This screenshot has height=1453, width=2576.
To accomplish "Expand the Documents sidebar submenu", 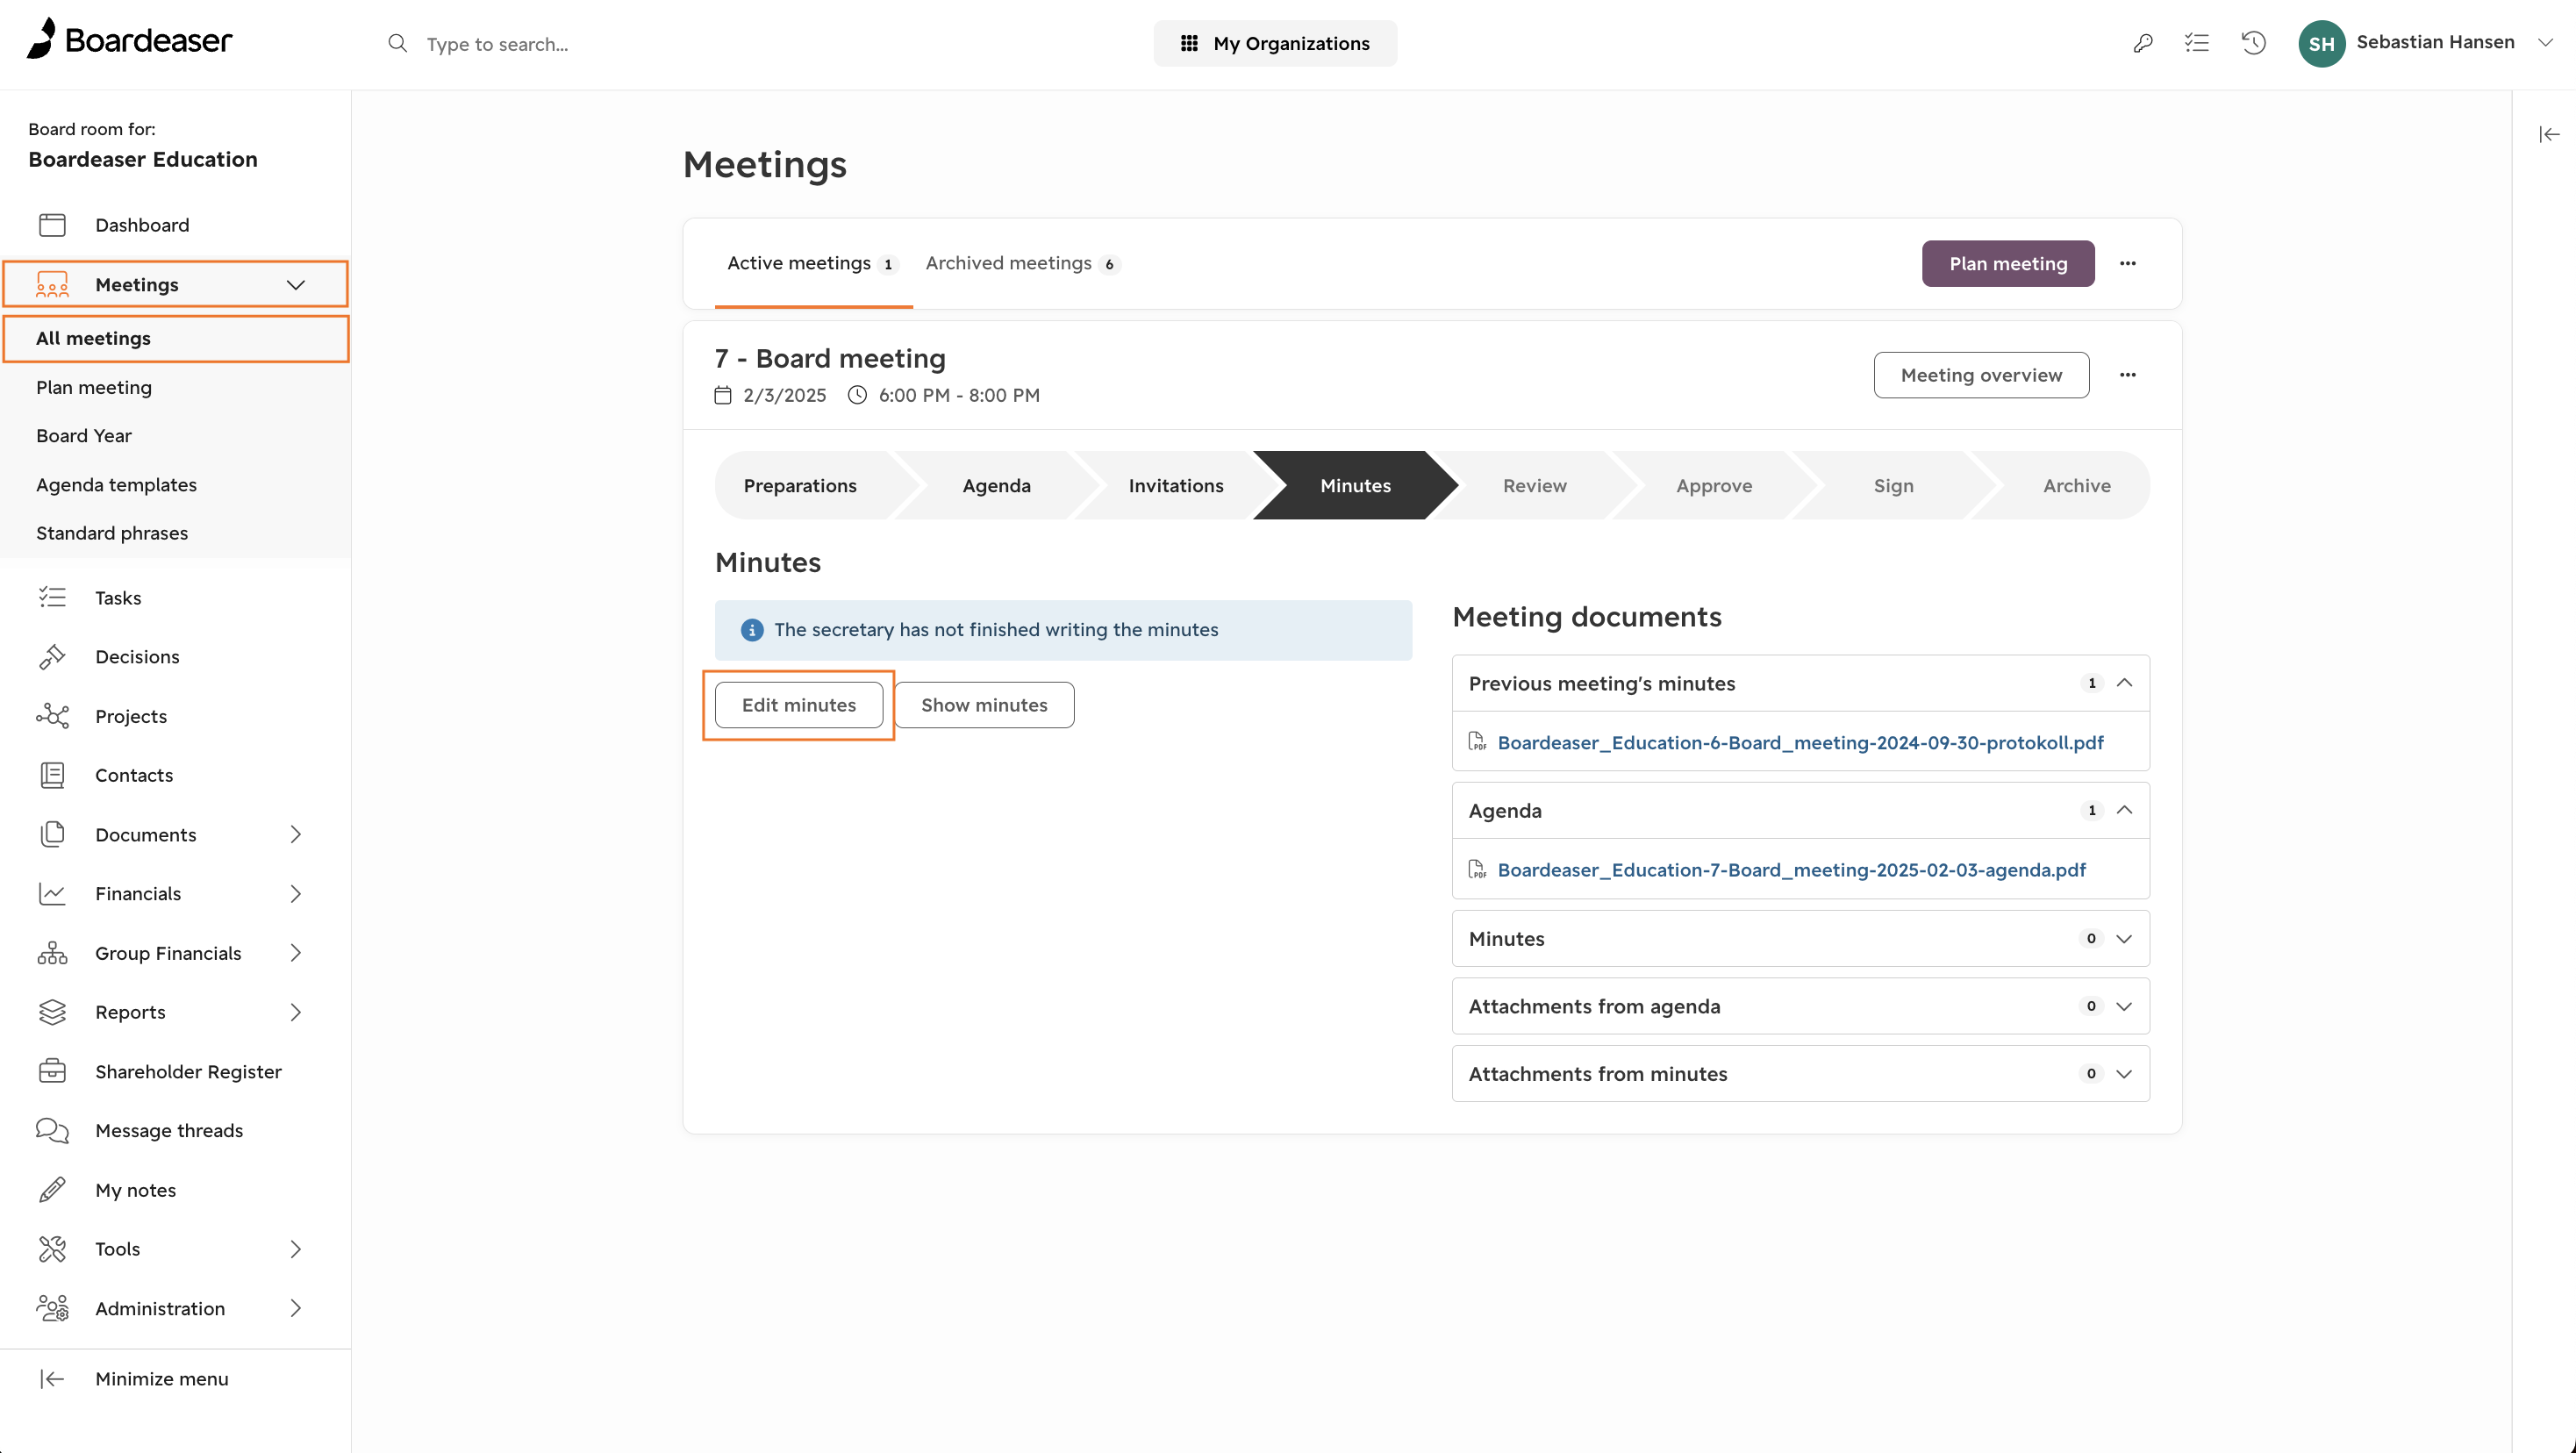I will coord(295,834).
